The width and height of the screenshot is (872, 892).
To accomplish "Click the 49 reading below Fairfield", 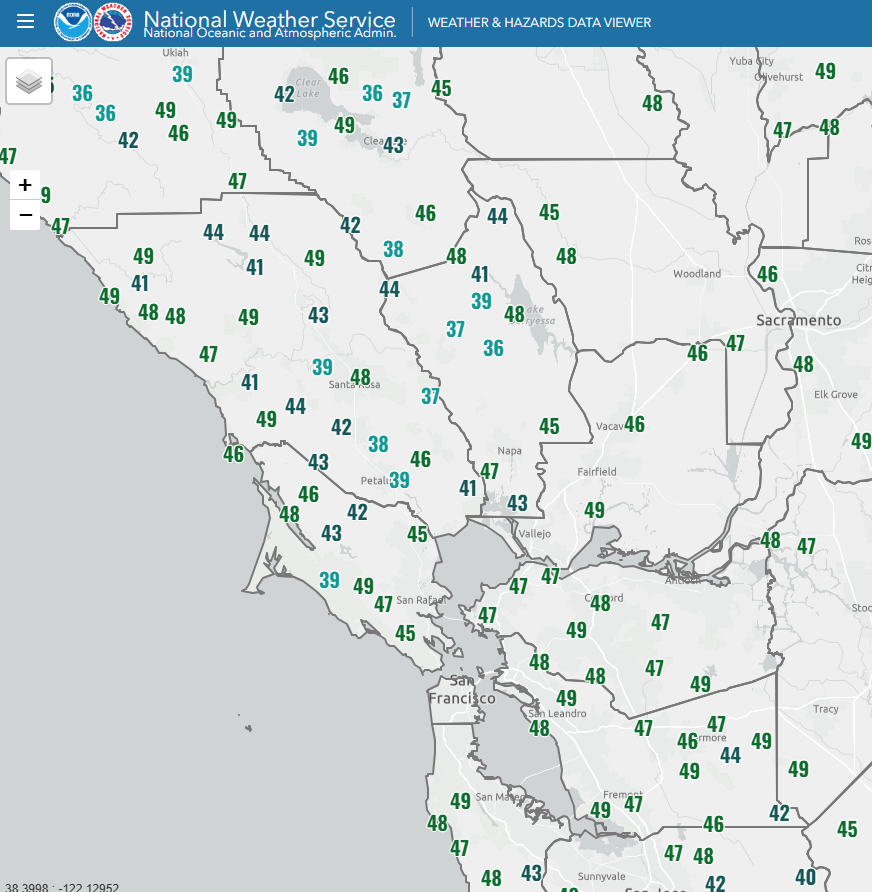I will [594, 510].
